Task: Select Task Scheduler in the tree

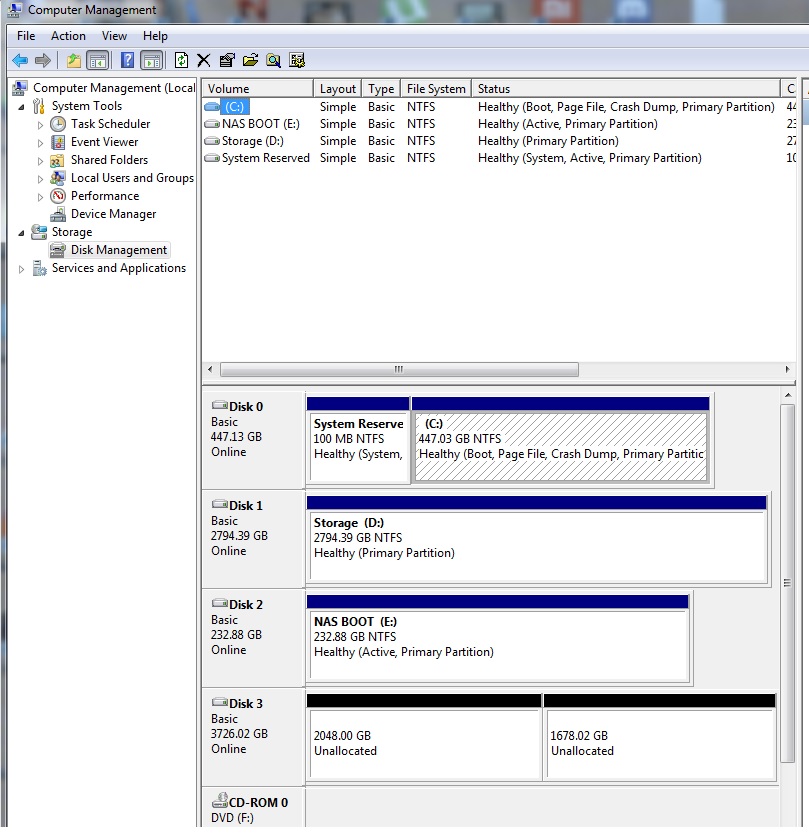Action: (x=111, y=124)
